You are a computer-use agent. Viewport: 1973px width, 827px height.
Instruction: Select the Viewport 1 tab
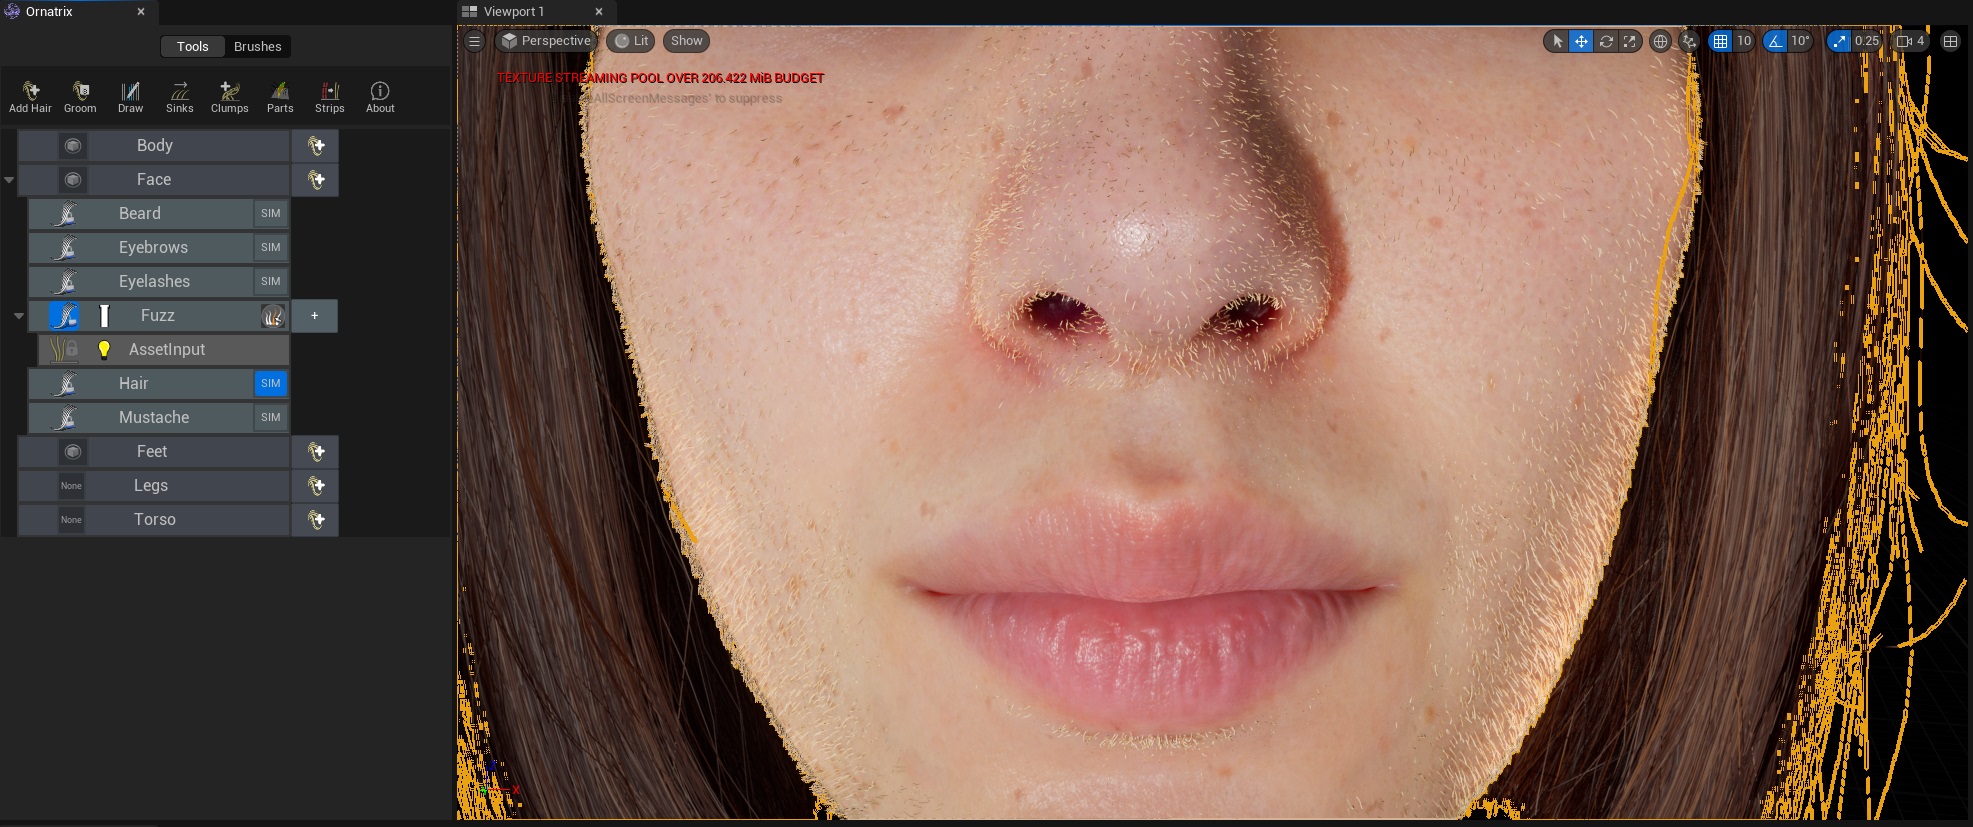(514, 12)
